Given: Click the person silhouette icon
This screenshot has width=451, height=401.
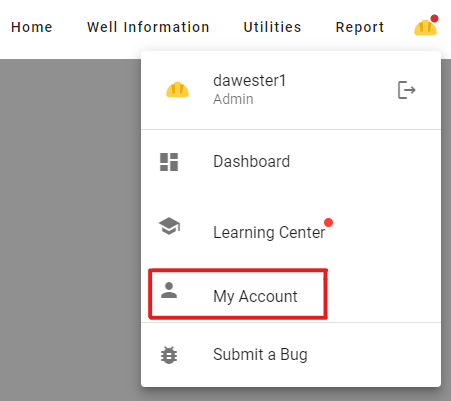Looking at the screenshot, I should [x=169, y=290].
